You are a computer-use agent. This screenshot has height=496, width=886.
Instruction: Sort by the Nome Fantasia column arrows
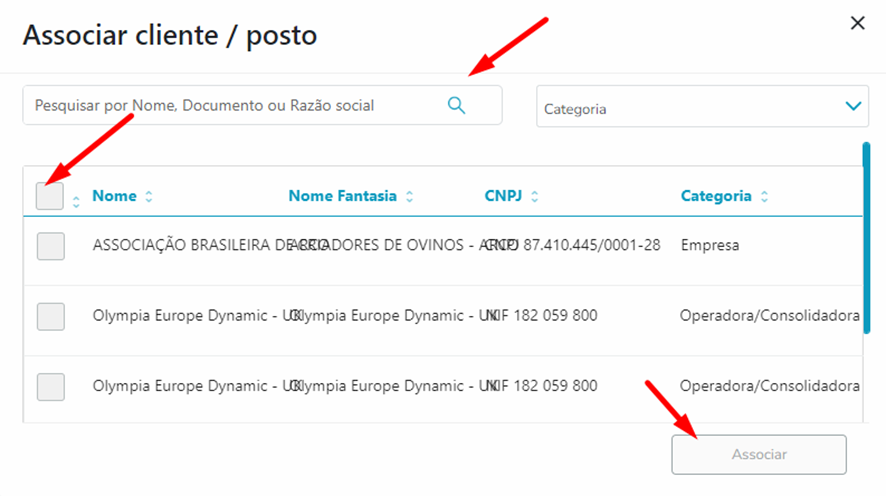coord(410,197)
